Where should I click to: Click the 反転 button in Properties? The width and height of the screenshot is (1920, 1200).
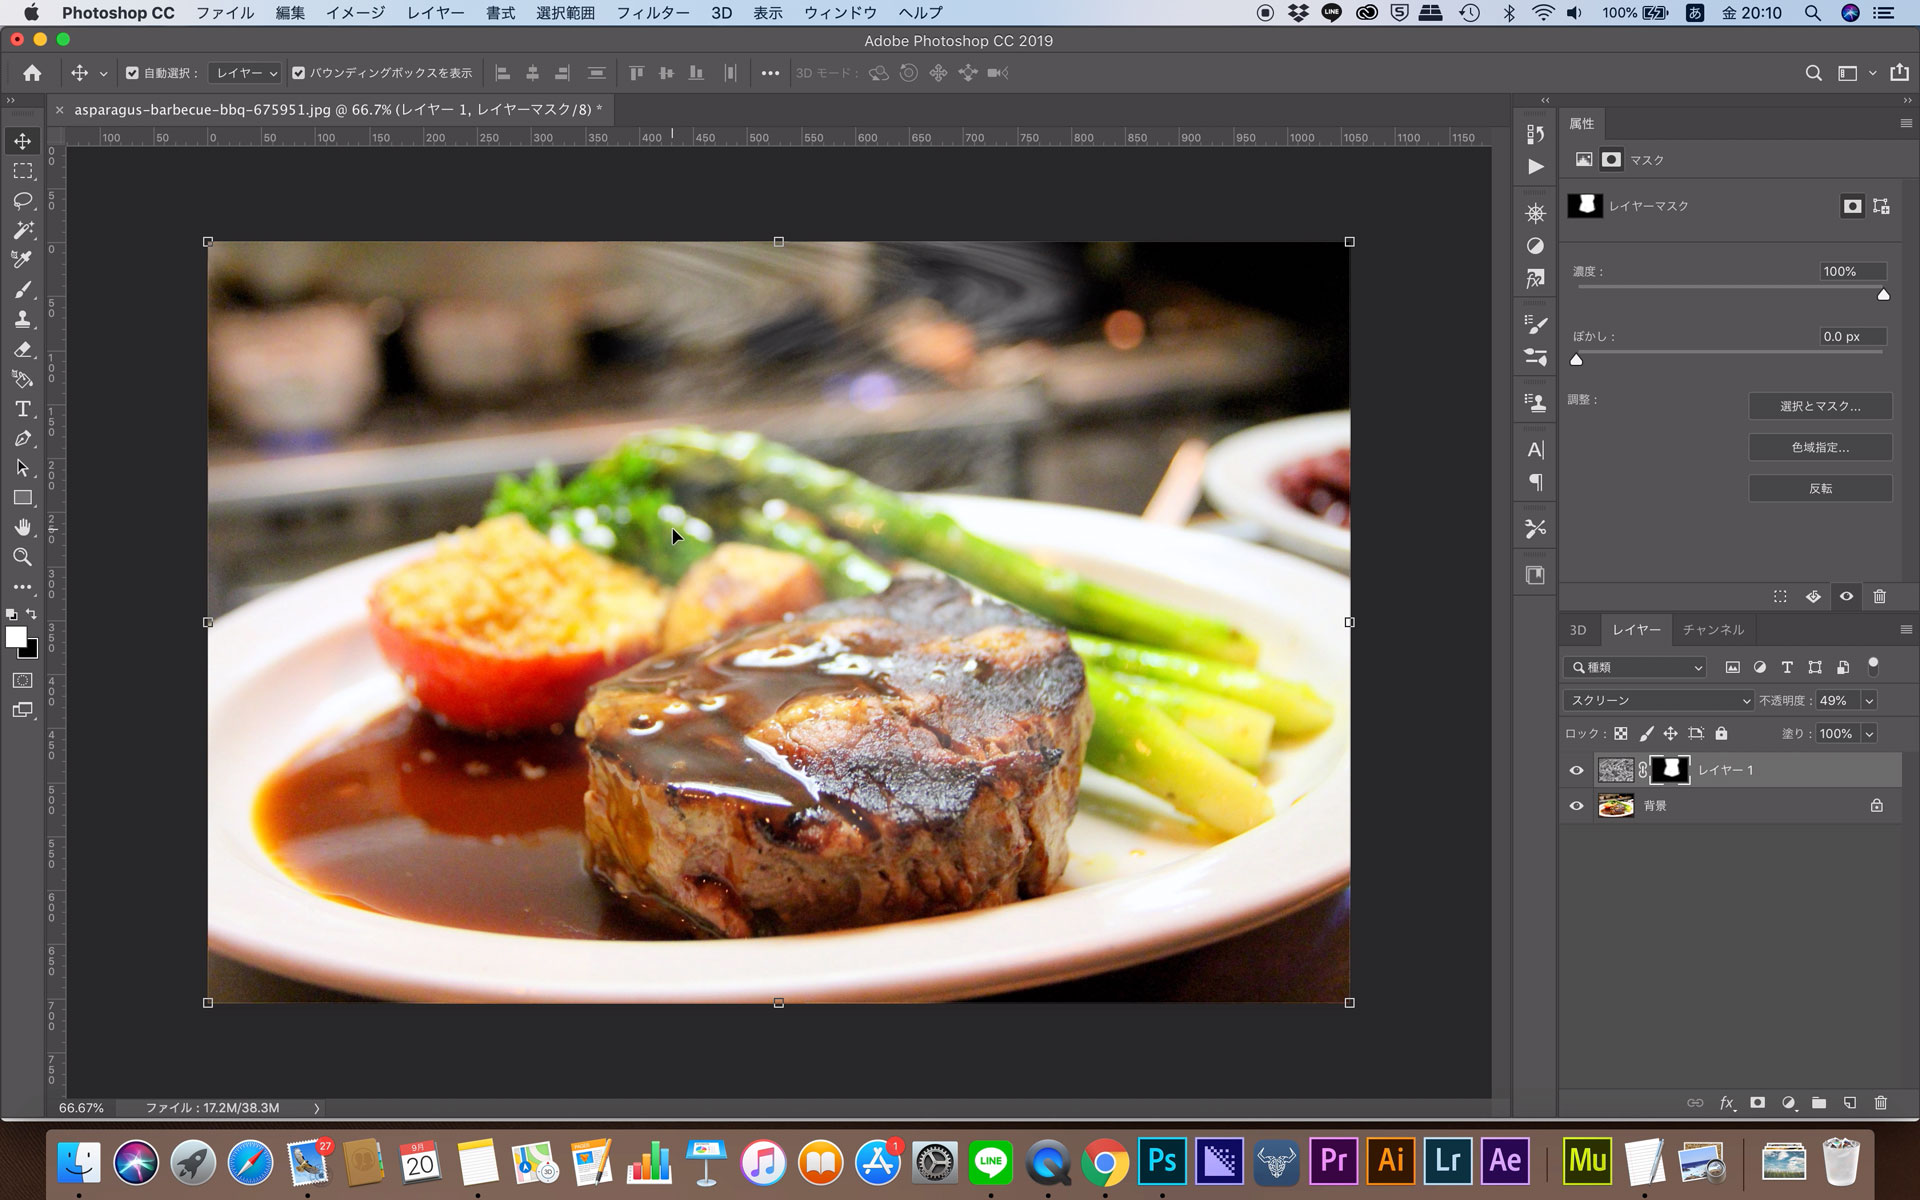point(1820,488)
